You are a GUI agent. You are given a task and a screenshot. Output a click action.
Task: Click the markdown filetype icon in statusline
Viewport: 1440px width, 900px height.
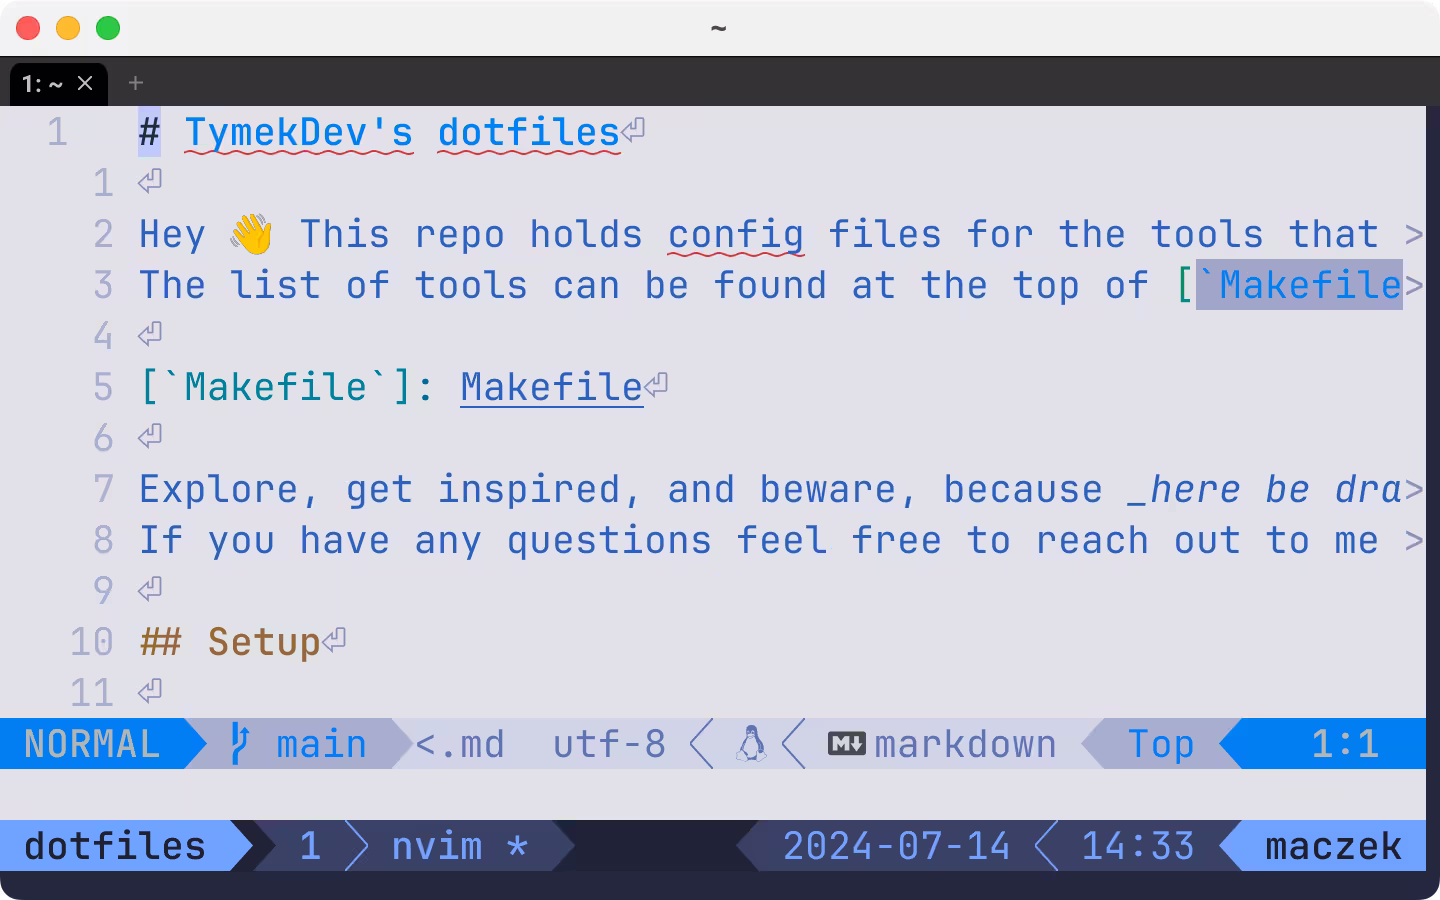pos(847,744)
